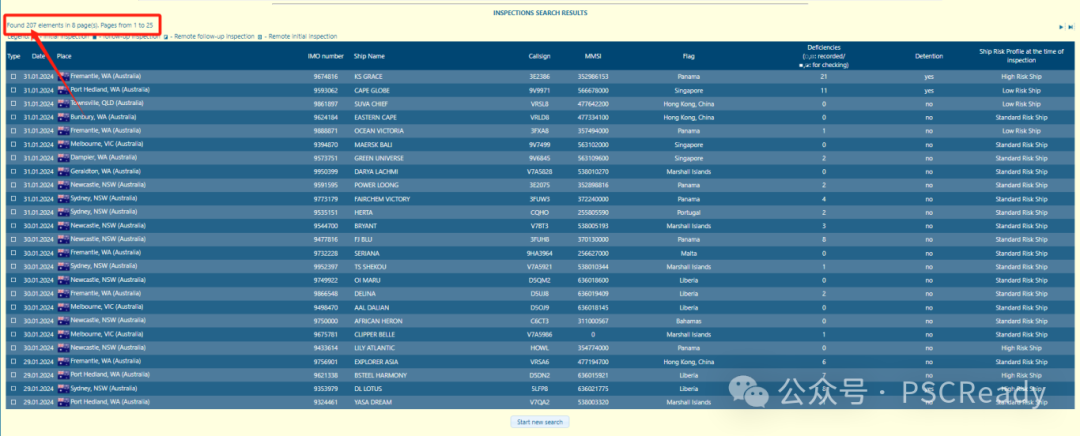Click the Australian flag in EXPLORER ASIA row

coord(63,362)
